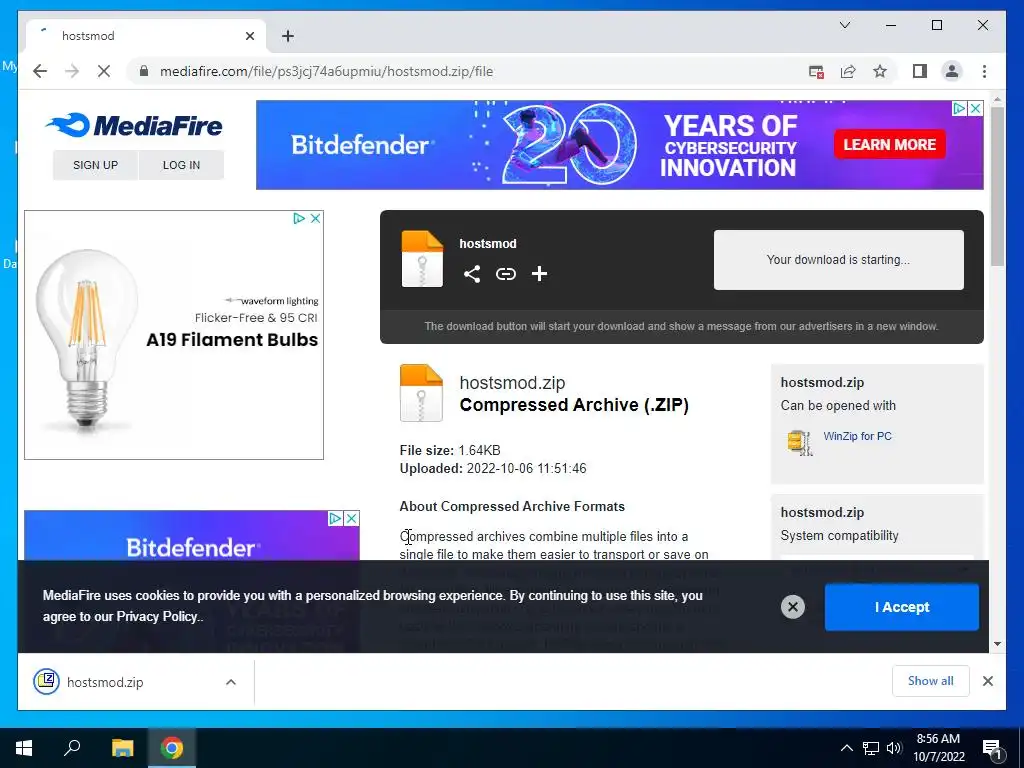Select the hostsmod browser tab
1024x768 pixels.
(x=146, y=36)
